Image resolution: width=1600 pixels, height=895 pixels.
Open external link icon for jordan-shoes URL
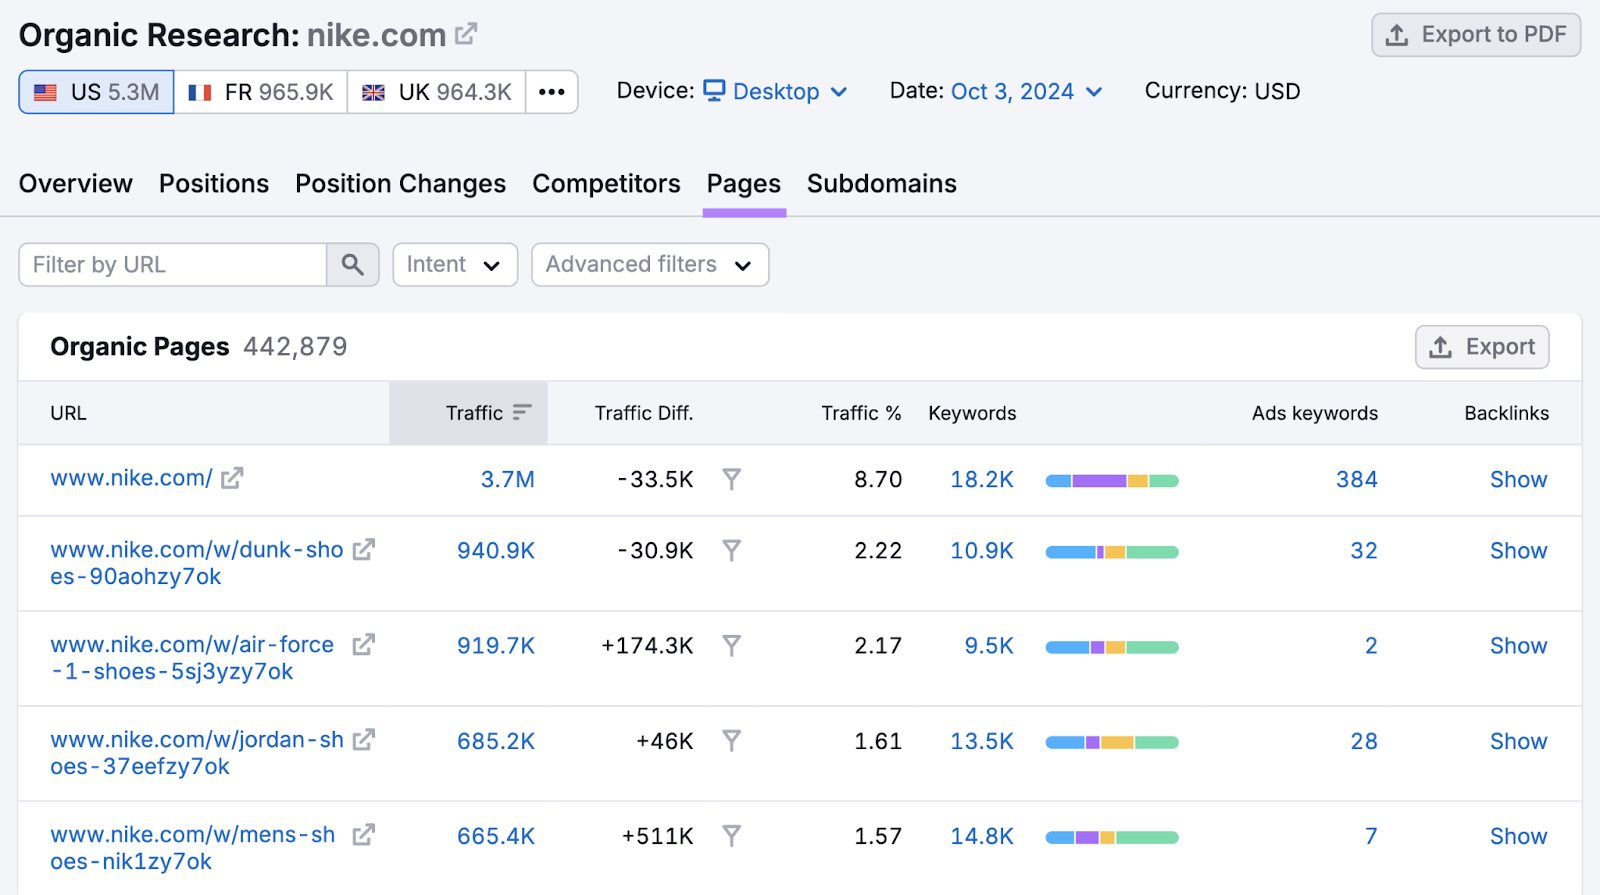click(364, 740)
